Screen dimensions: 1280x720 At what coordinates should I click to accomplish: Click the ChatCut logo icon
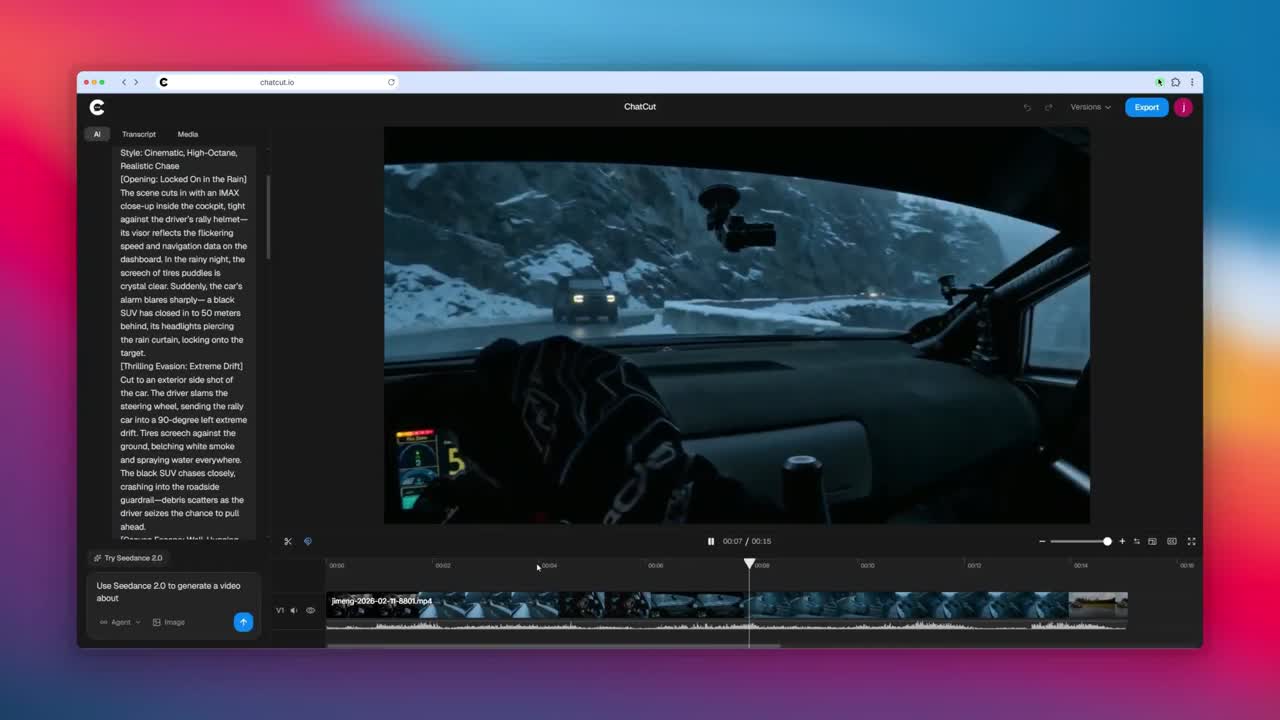[x=97, y=107]
